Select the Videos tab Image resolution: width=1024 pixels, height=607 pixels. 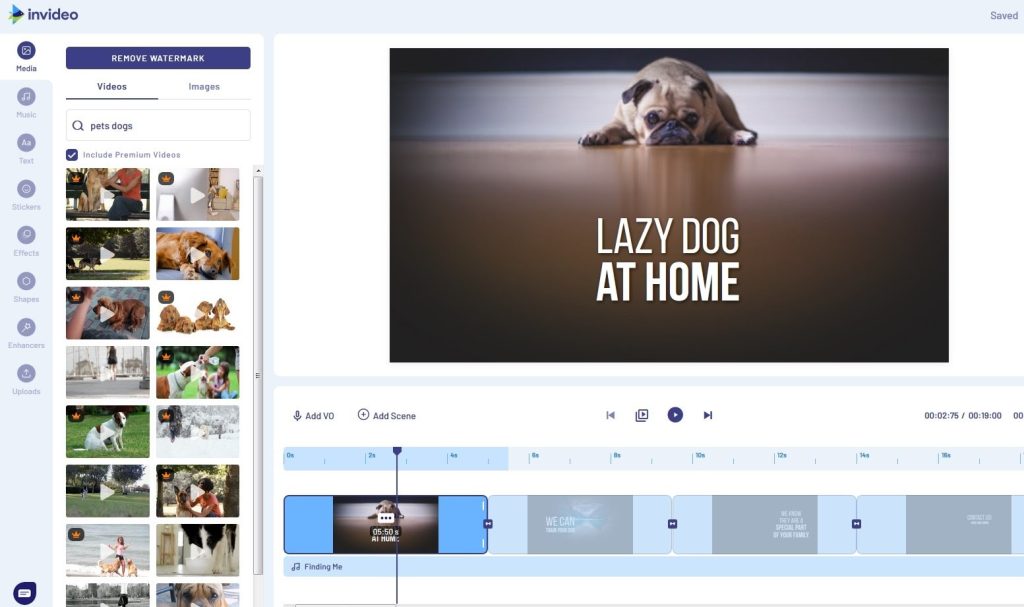pos(112,87)
